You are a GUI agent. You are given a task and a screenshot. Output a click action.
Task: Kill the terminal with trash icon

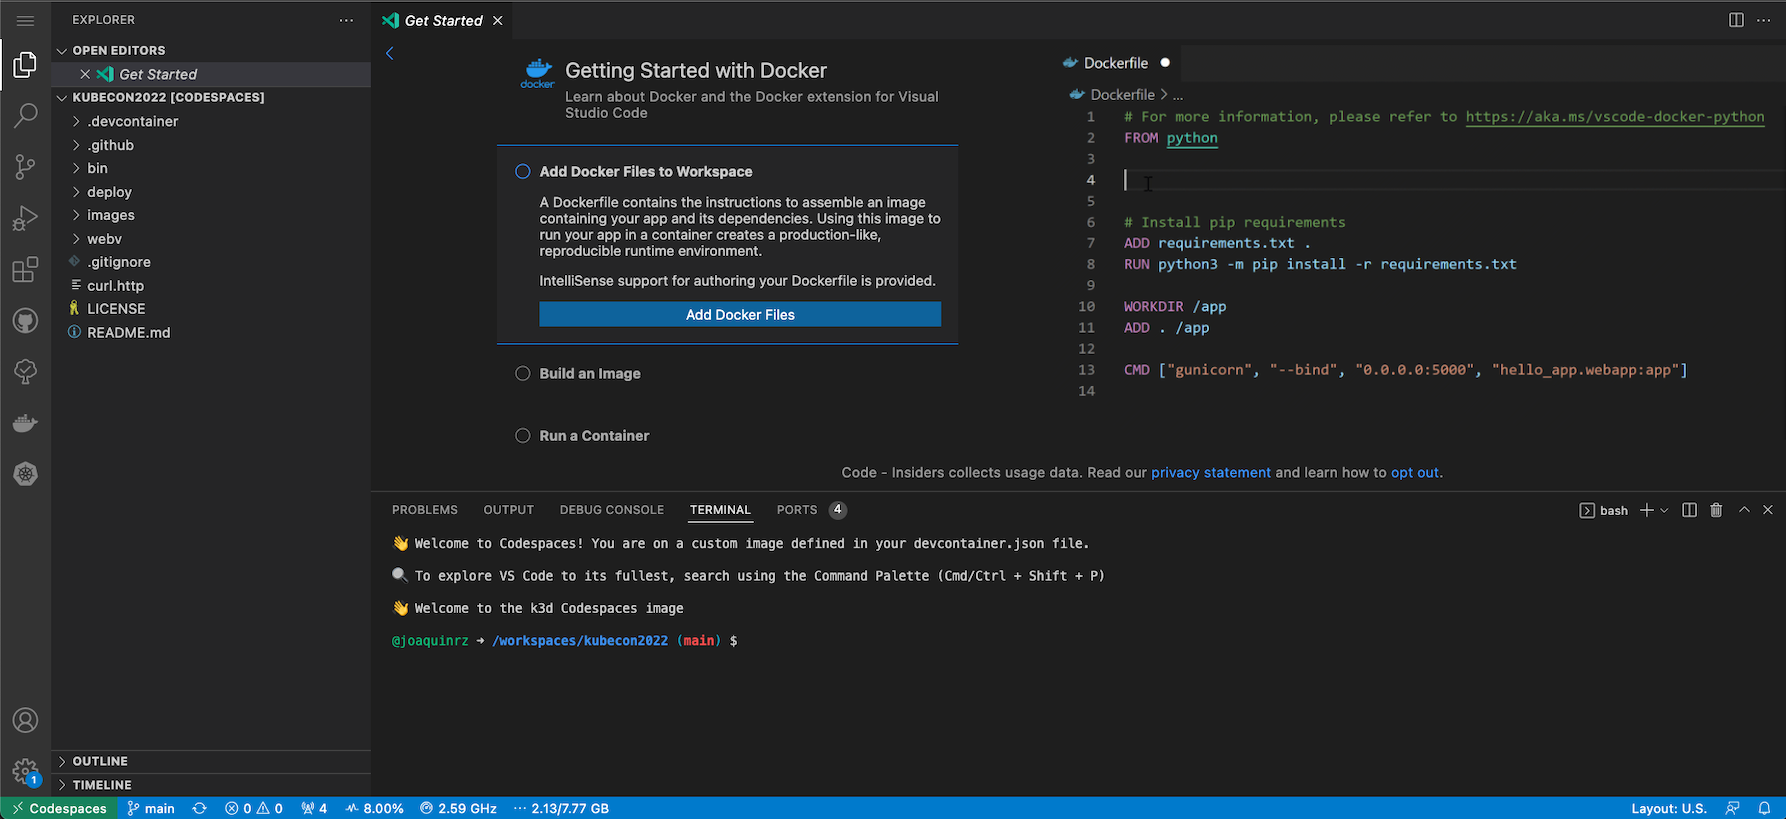(x=1716, y=510)
